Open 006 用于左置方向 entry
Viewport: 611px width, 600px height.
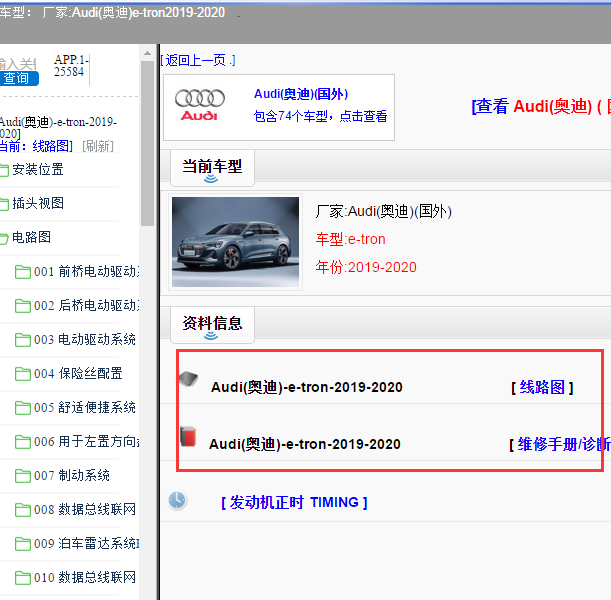click(87, 441)
